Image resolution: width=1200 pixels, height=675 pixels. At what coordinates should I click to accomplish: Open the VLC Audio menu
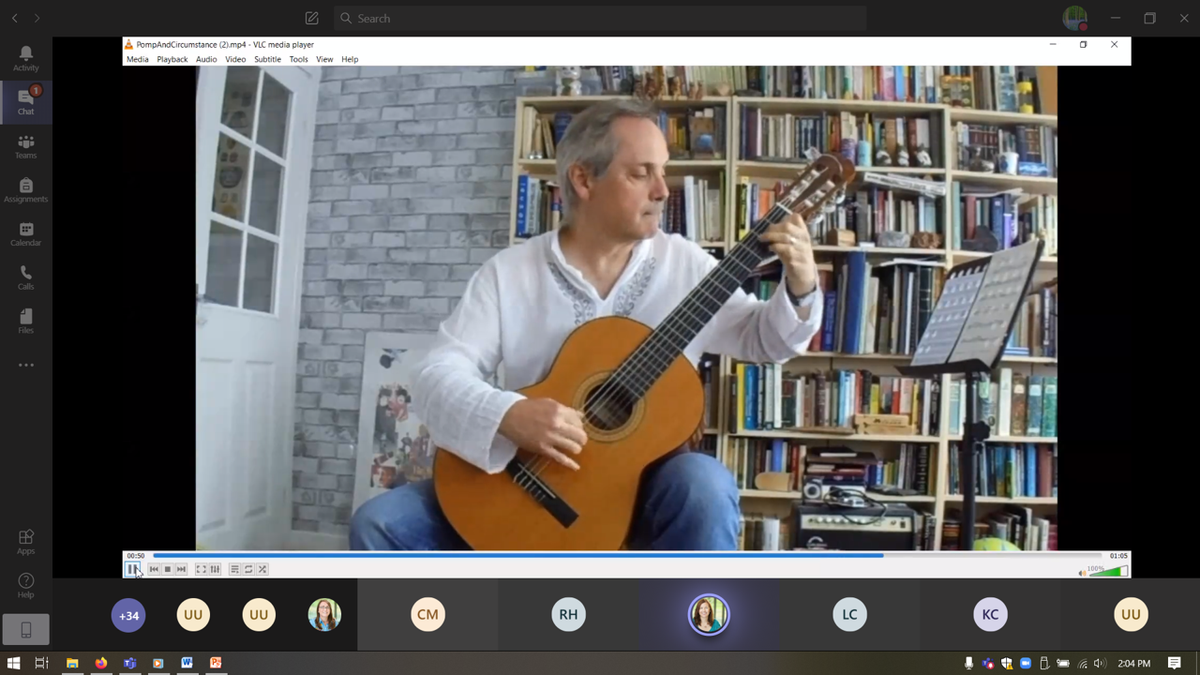(206, 59)
